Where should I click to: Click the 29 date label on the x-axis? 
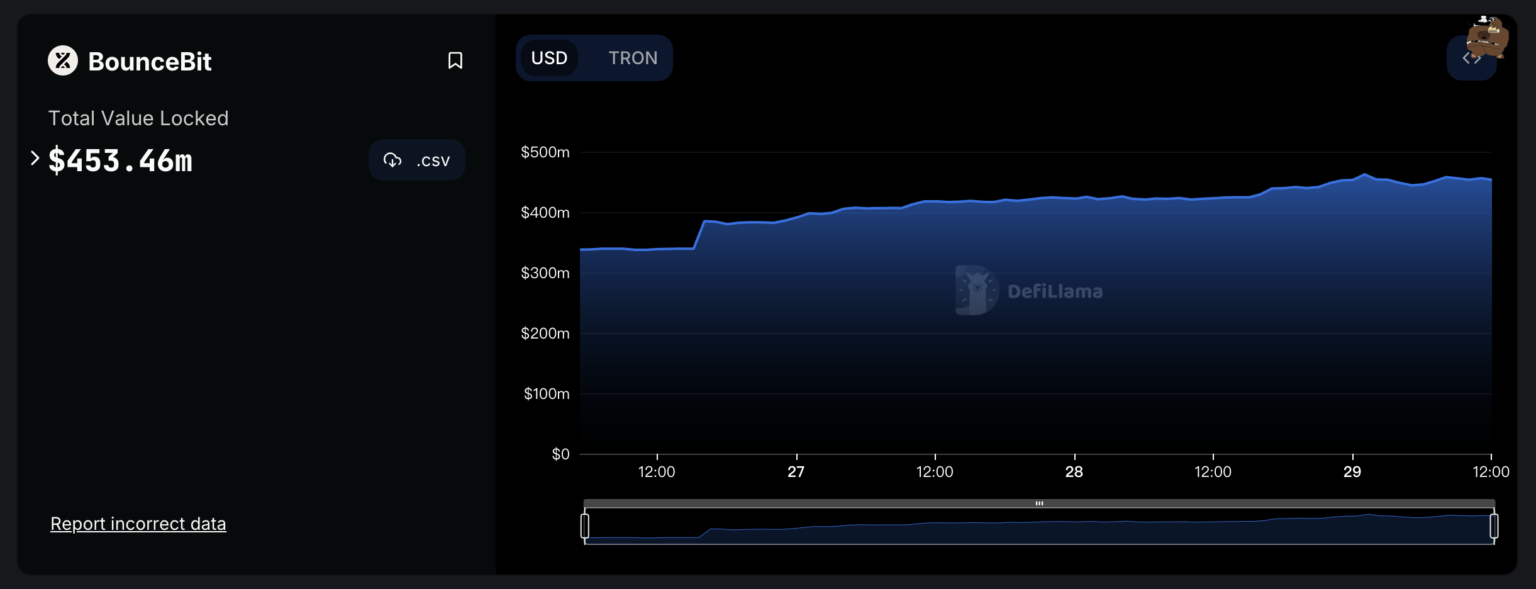click(x=1352, y=472)
